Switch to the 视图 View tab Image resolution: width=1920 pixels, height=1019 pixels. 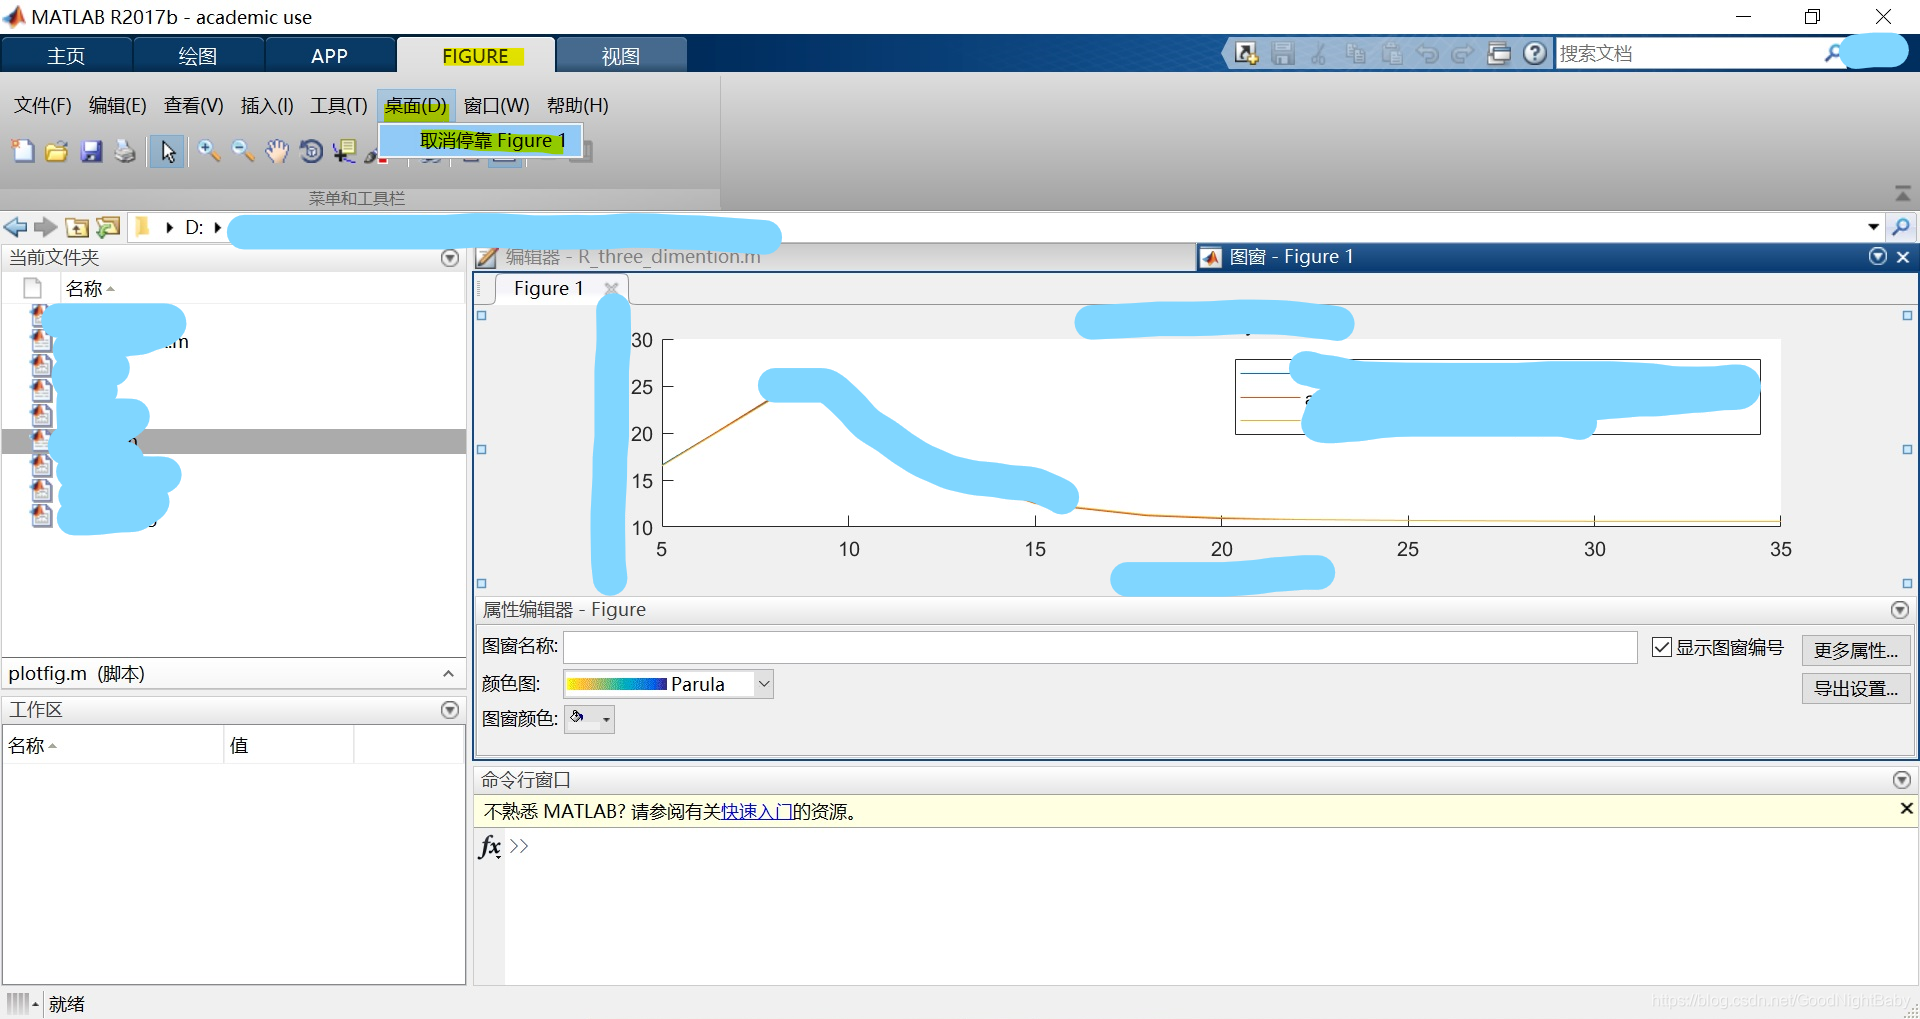621,55
